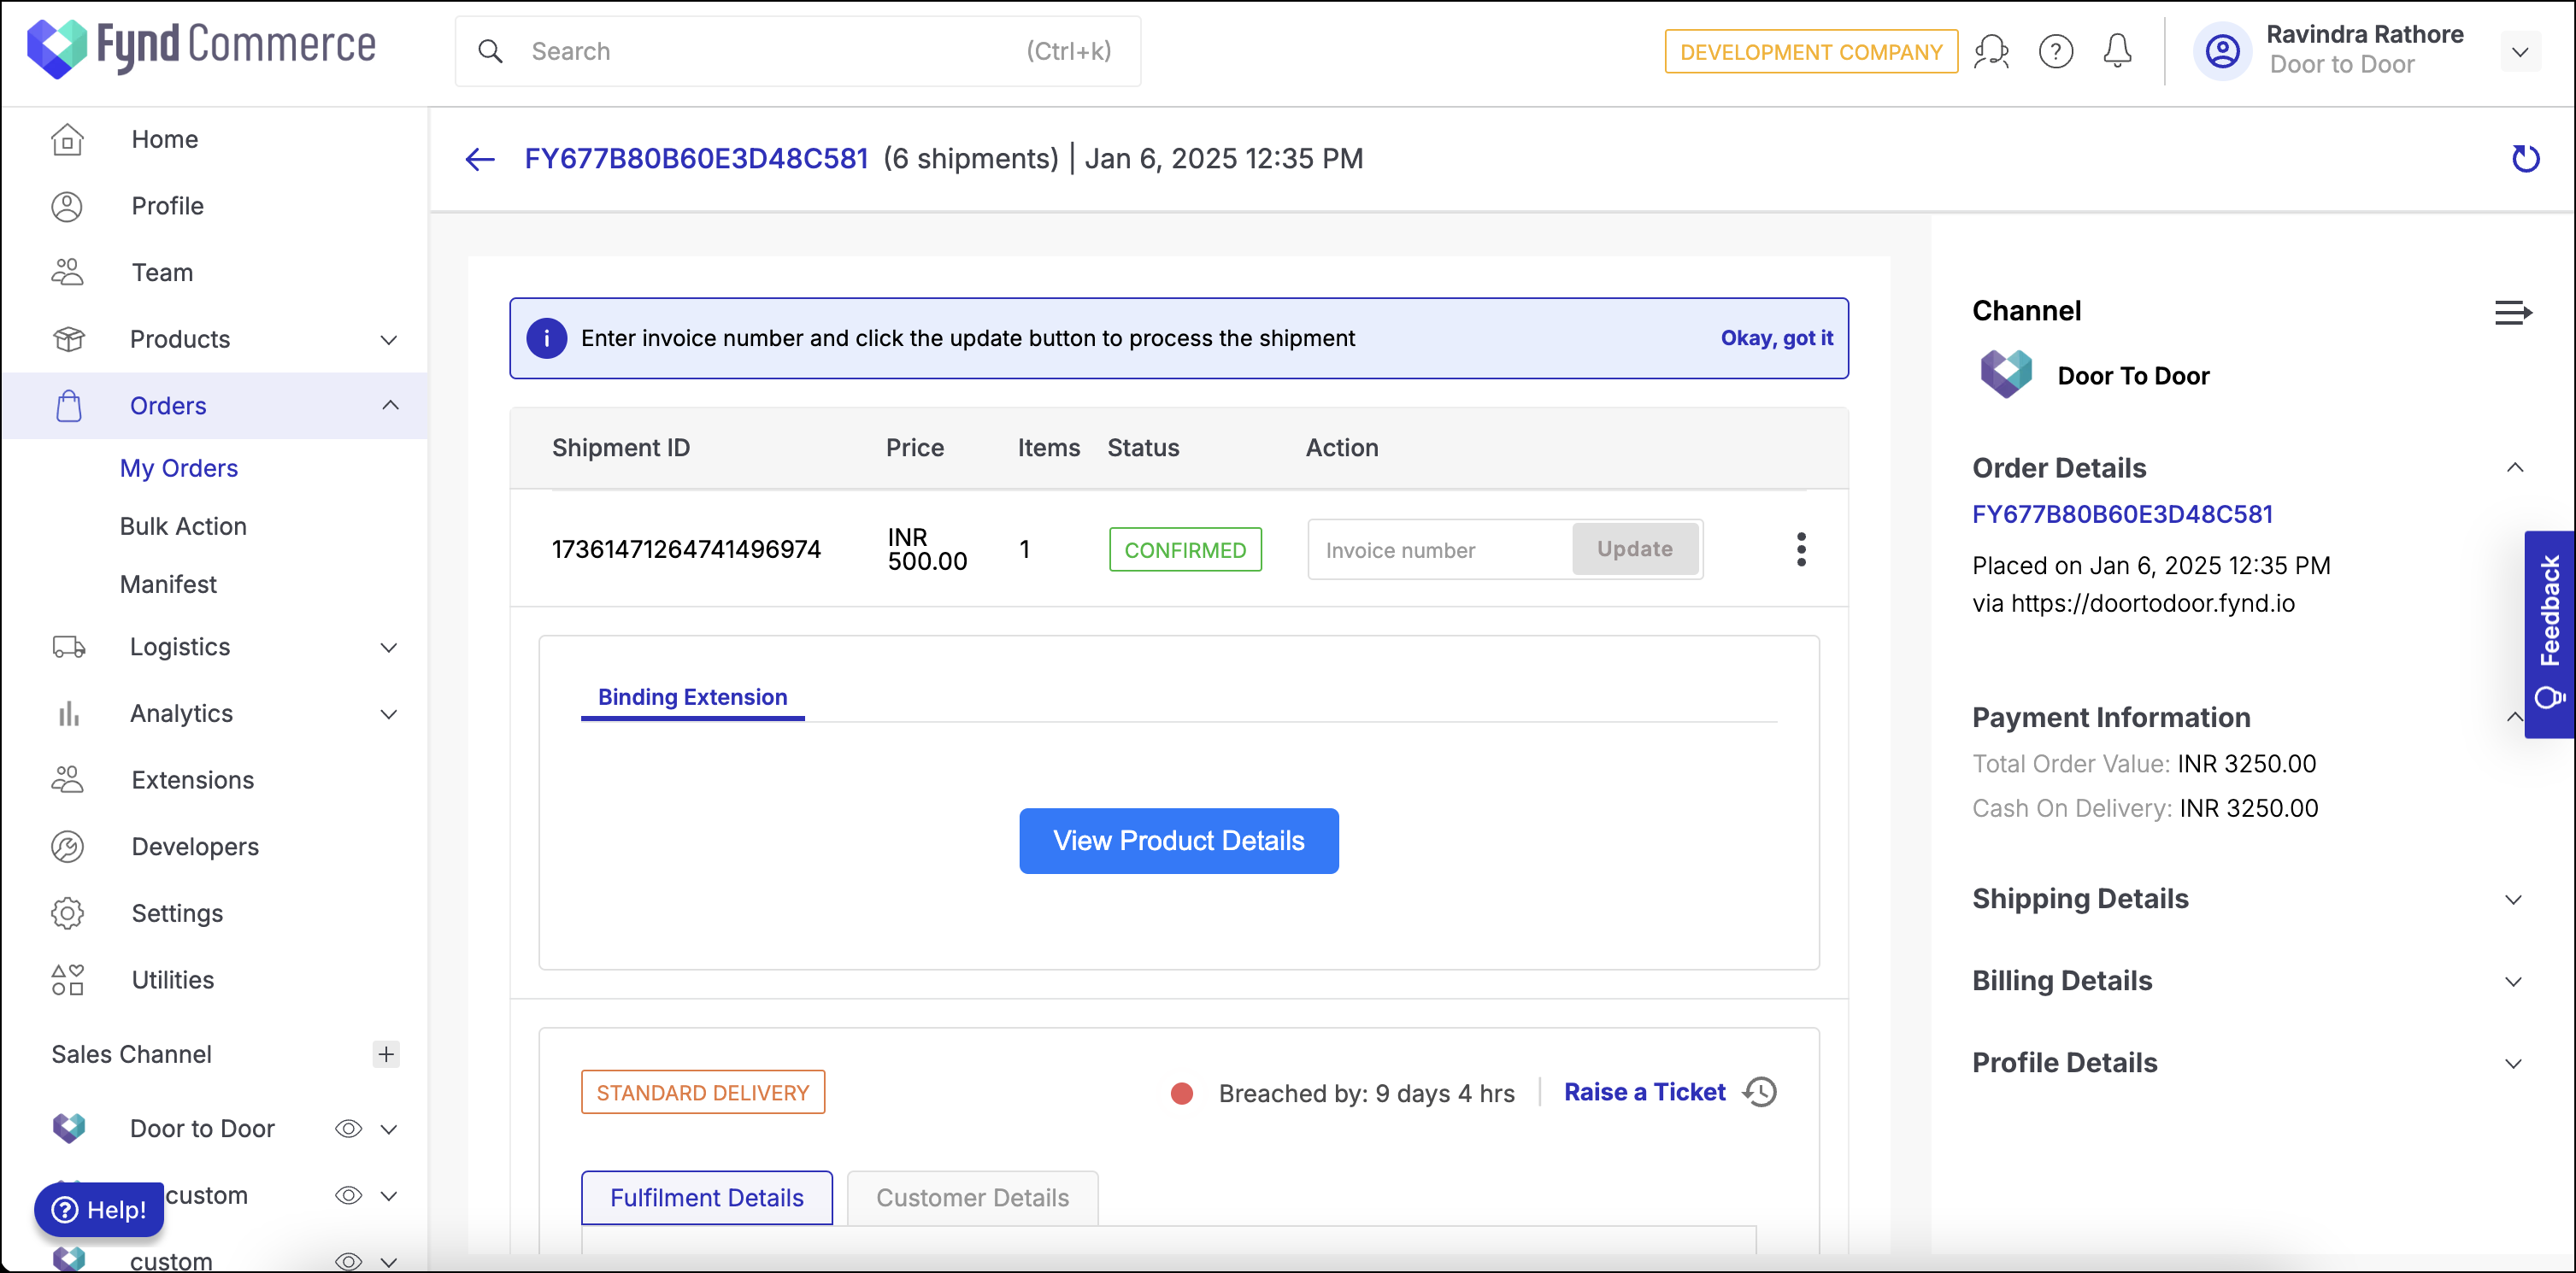Click the View Product Details button
The width and height of the screenshot is (2576, 1273).
pos(1179,840)
